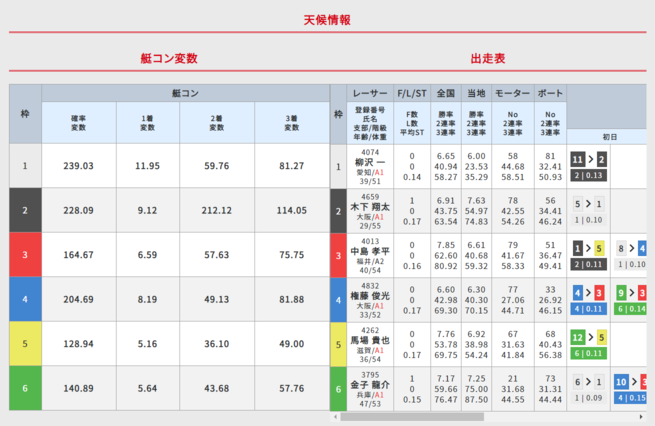
Task: Expand the 出走表 section heading
Action: [491, 59]
